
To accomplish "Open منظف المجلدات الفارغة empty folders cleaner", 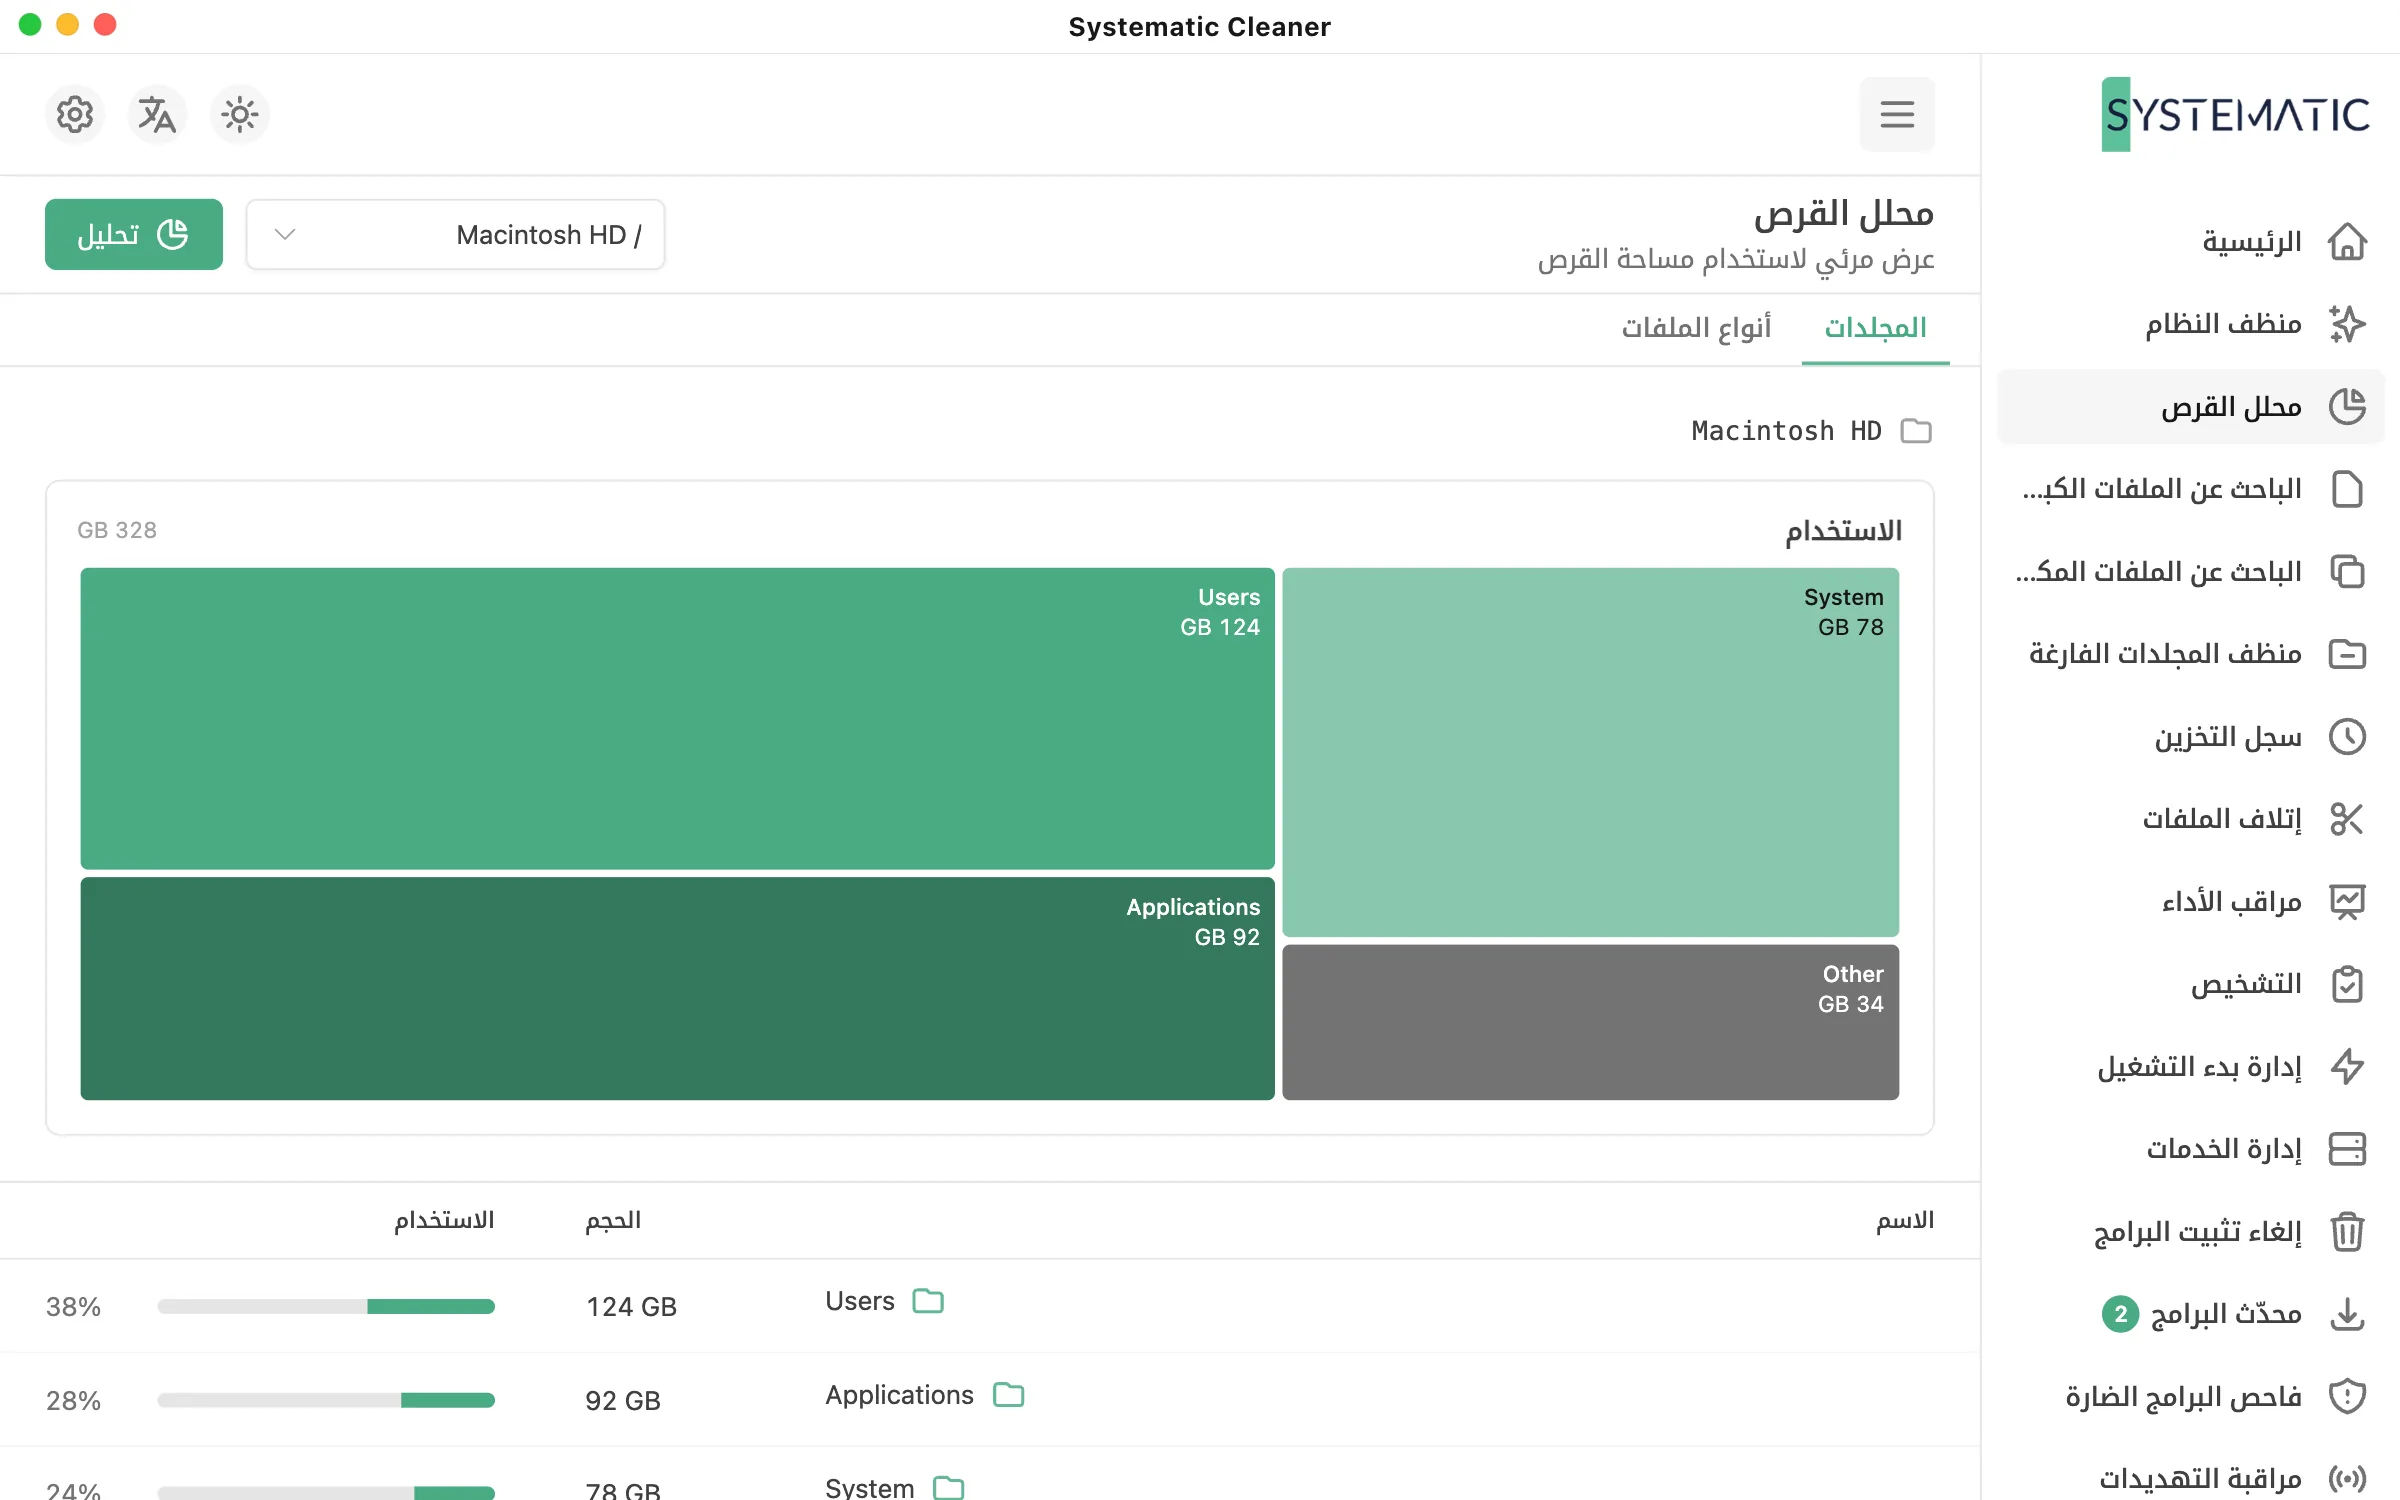I will click(x=2191, y=654).
